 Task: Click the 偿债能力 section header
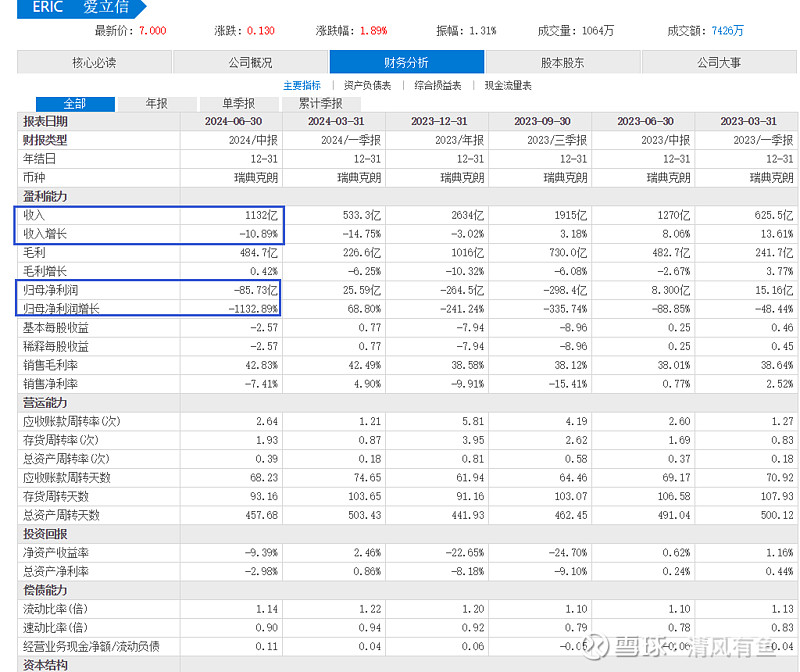point(45,590)
